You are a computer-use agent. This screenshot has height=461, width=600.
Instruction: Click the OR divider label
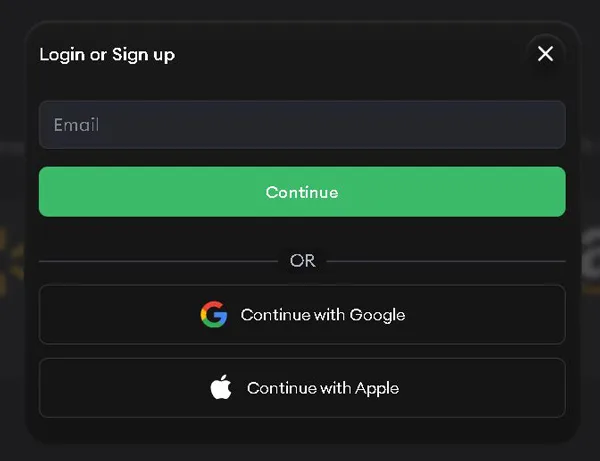click(302, 261)
